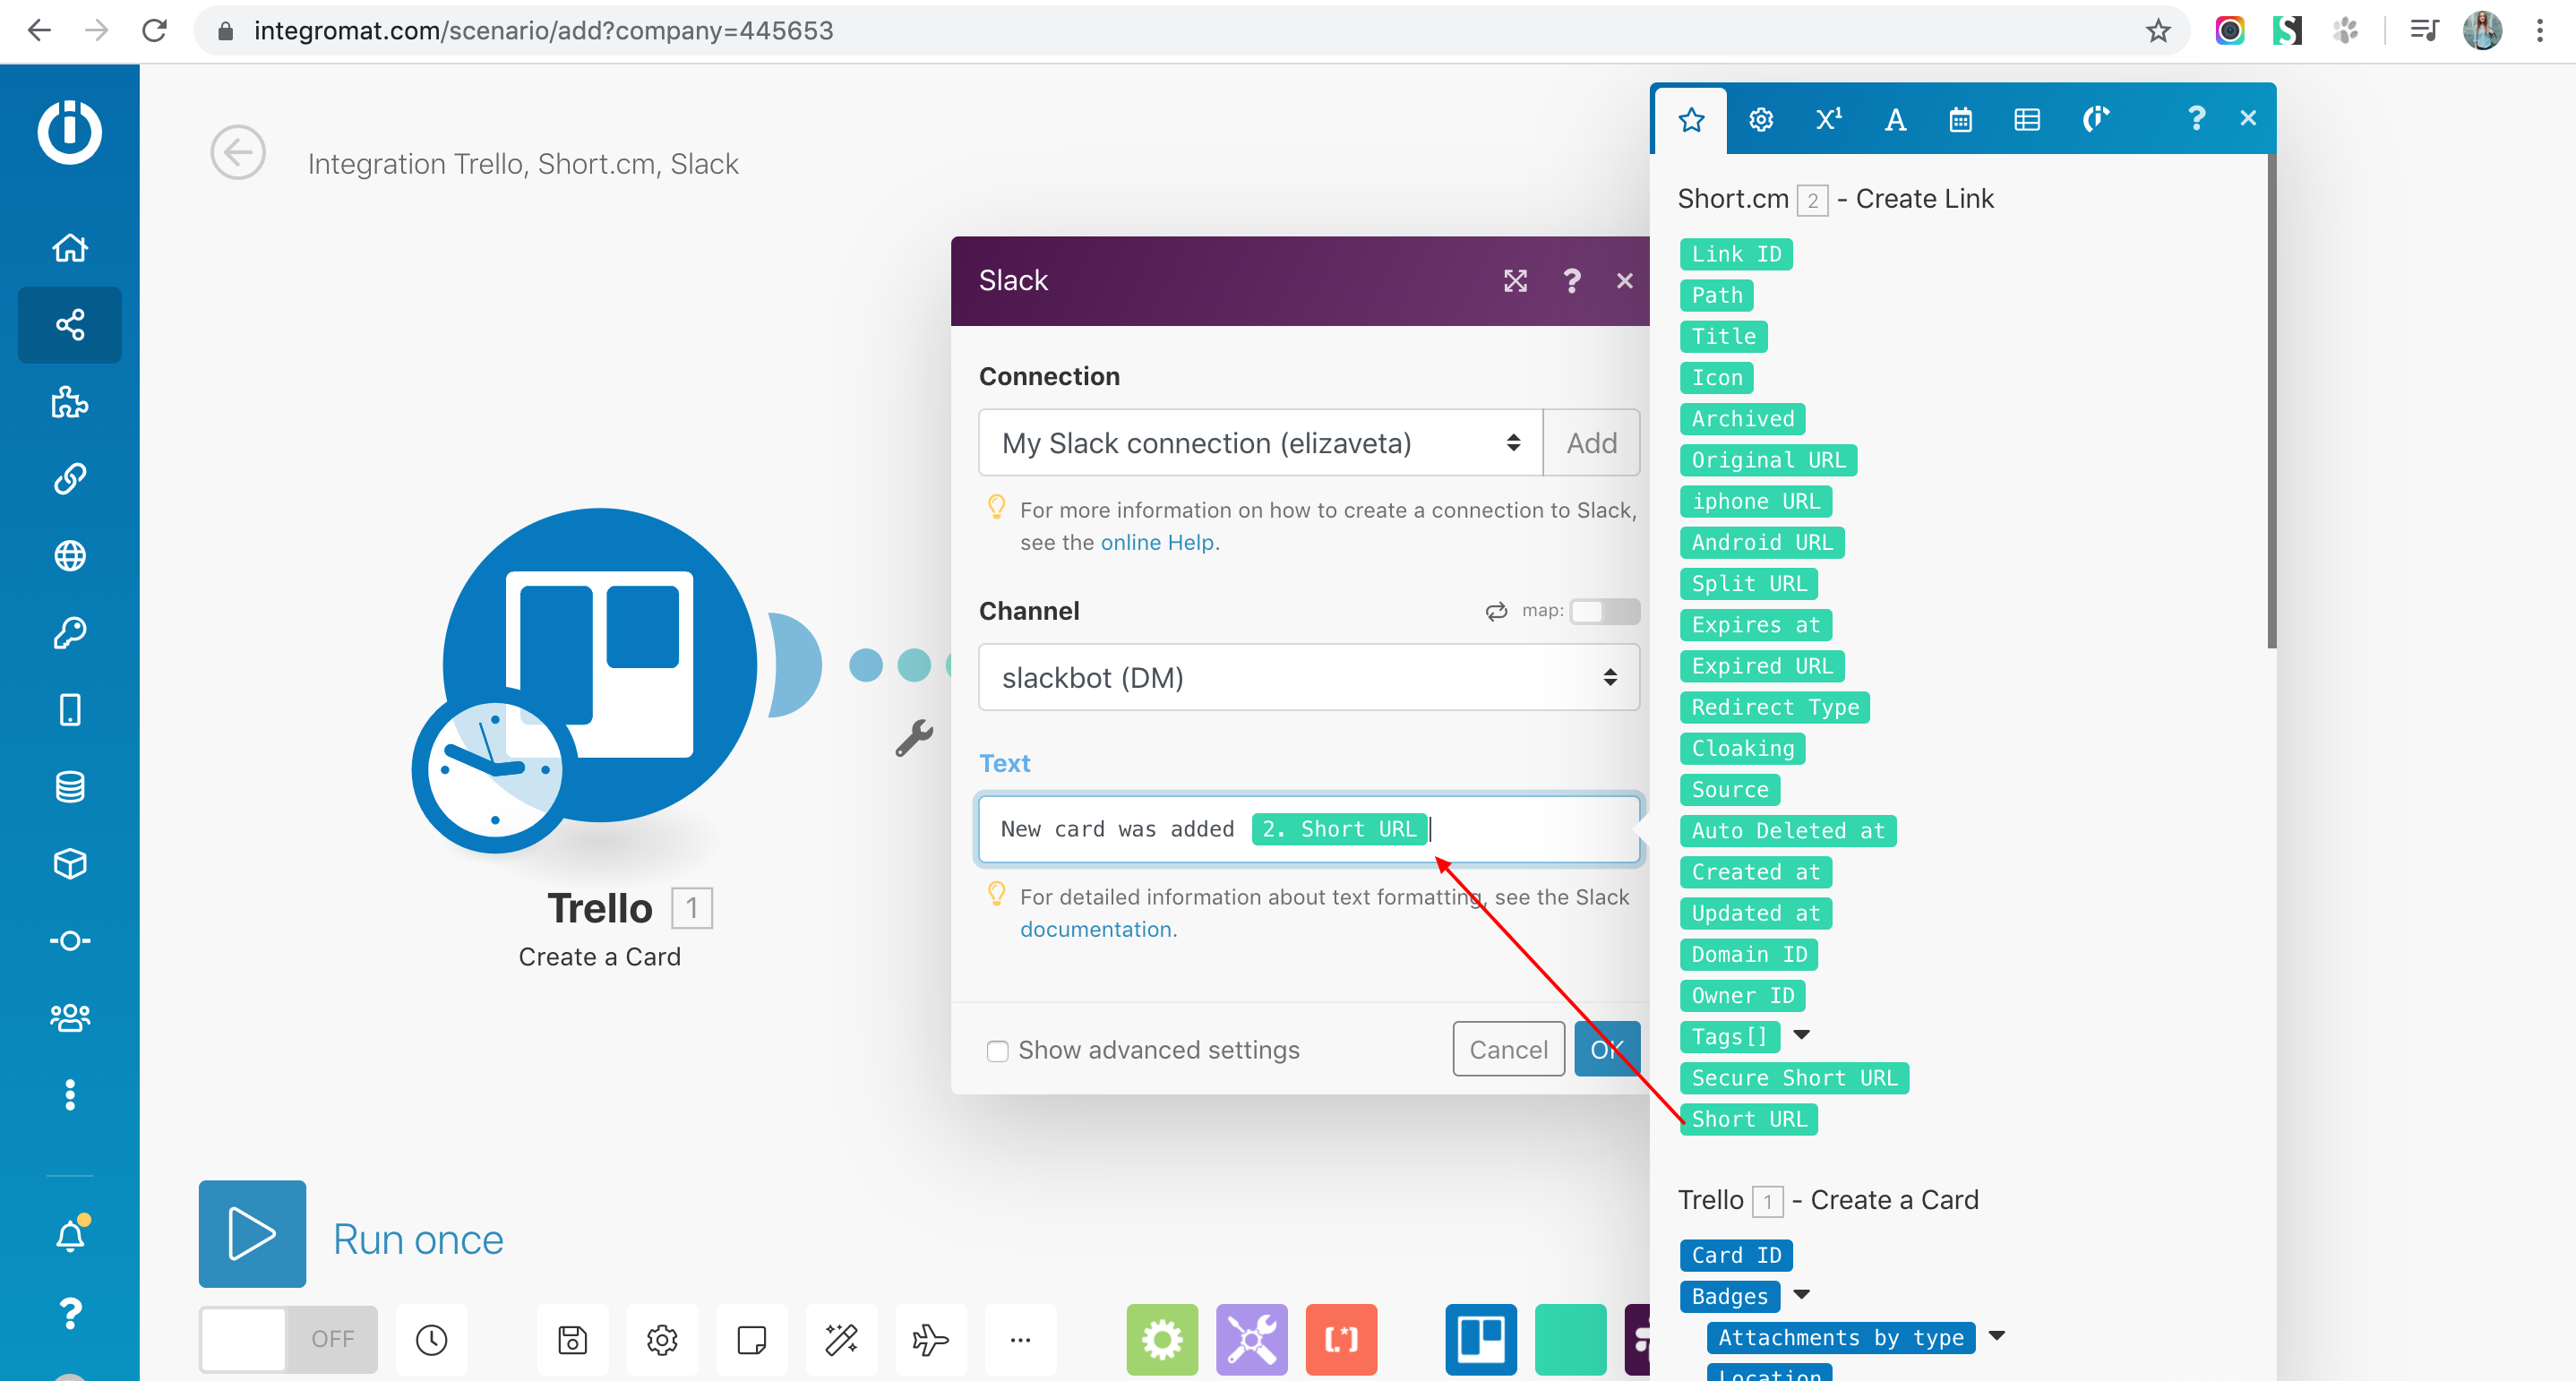This screenshot has height=1381, width=2576.
Task: Switch to the Math functions tab
Action: click(x=1828, y=120)
